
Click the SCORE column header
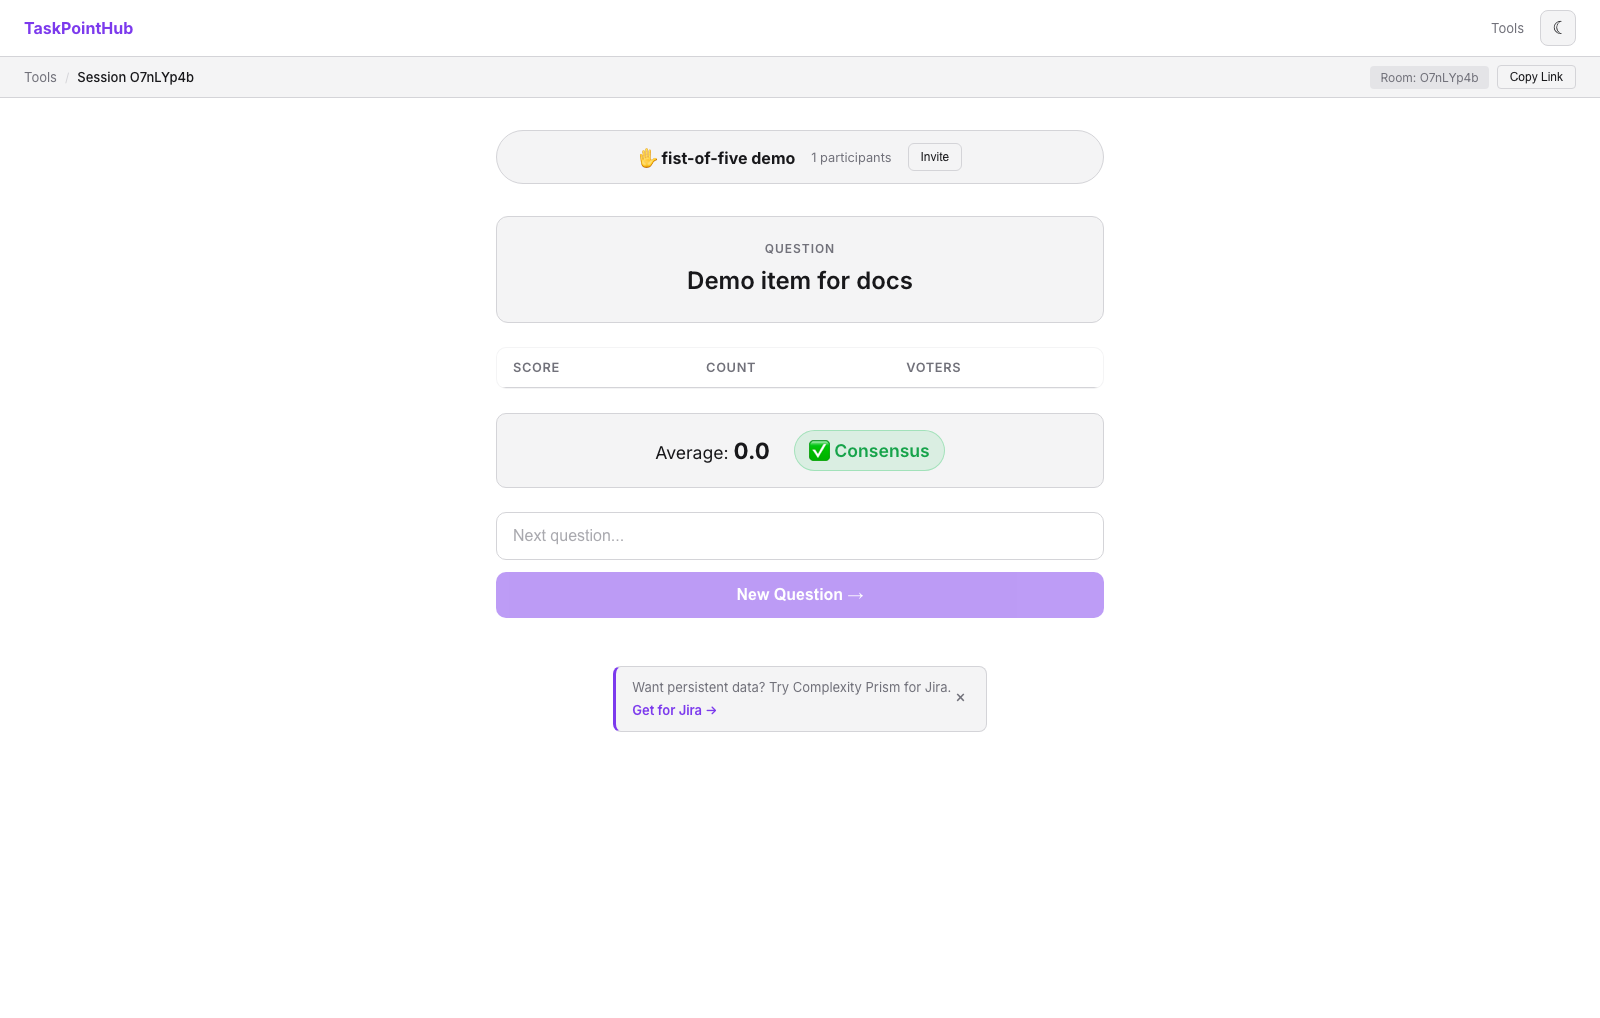tap(536, 368)
